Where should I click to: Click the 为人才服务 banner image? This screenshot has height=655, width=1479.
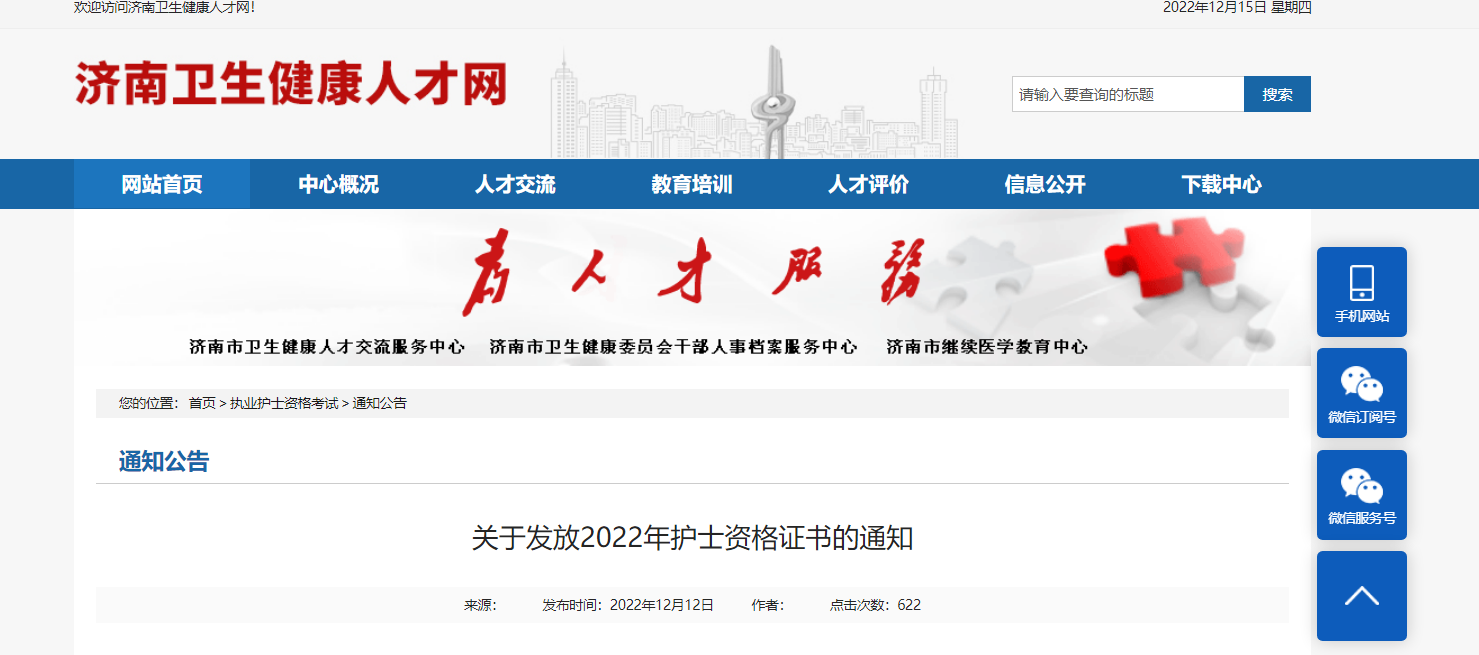coord(692,287)
